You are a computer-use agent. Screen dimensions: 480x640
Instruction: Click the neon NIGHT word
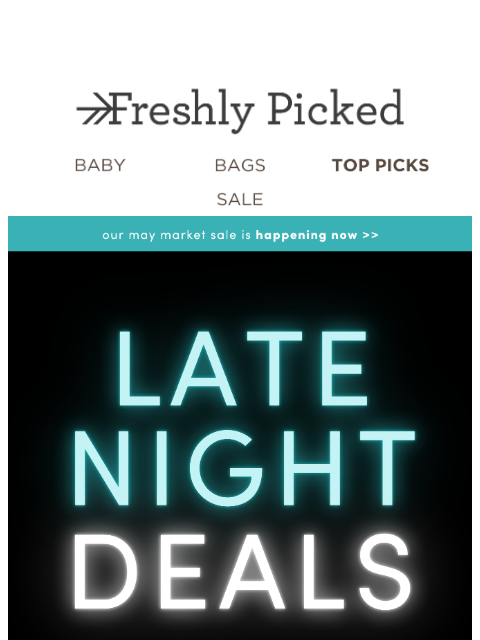tap(244, 468)
